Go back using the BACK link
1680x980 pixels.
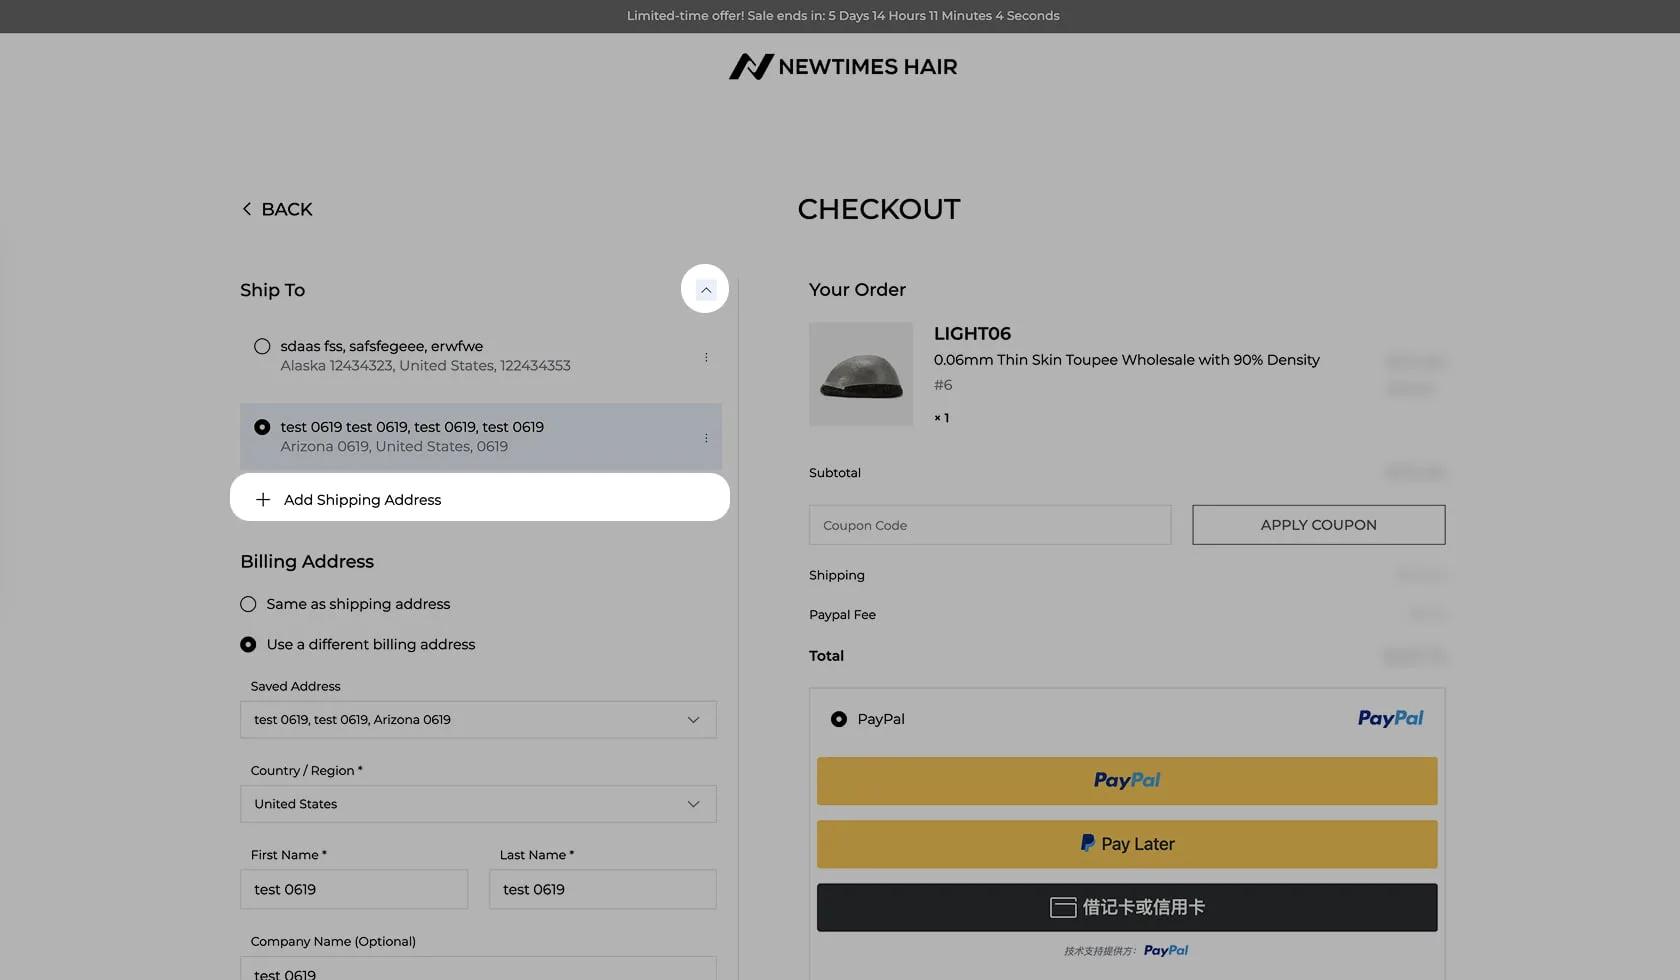coord(277,209)
